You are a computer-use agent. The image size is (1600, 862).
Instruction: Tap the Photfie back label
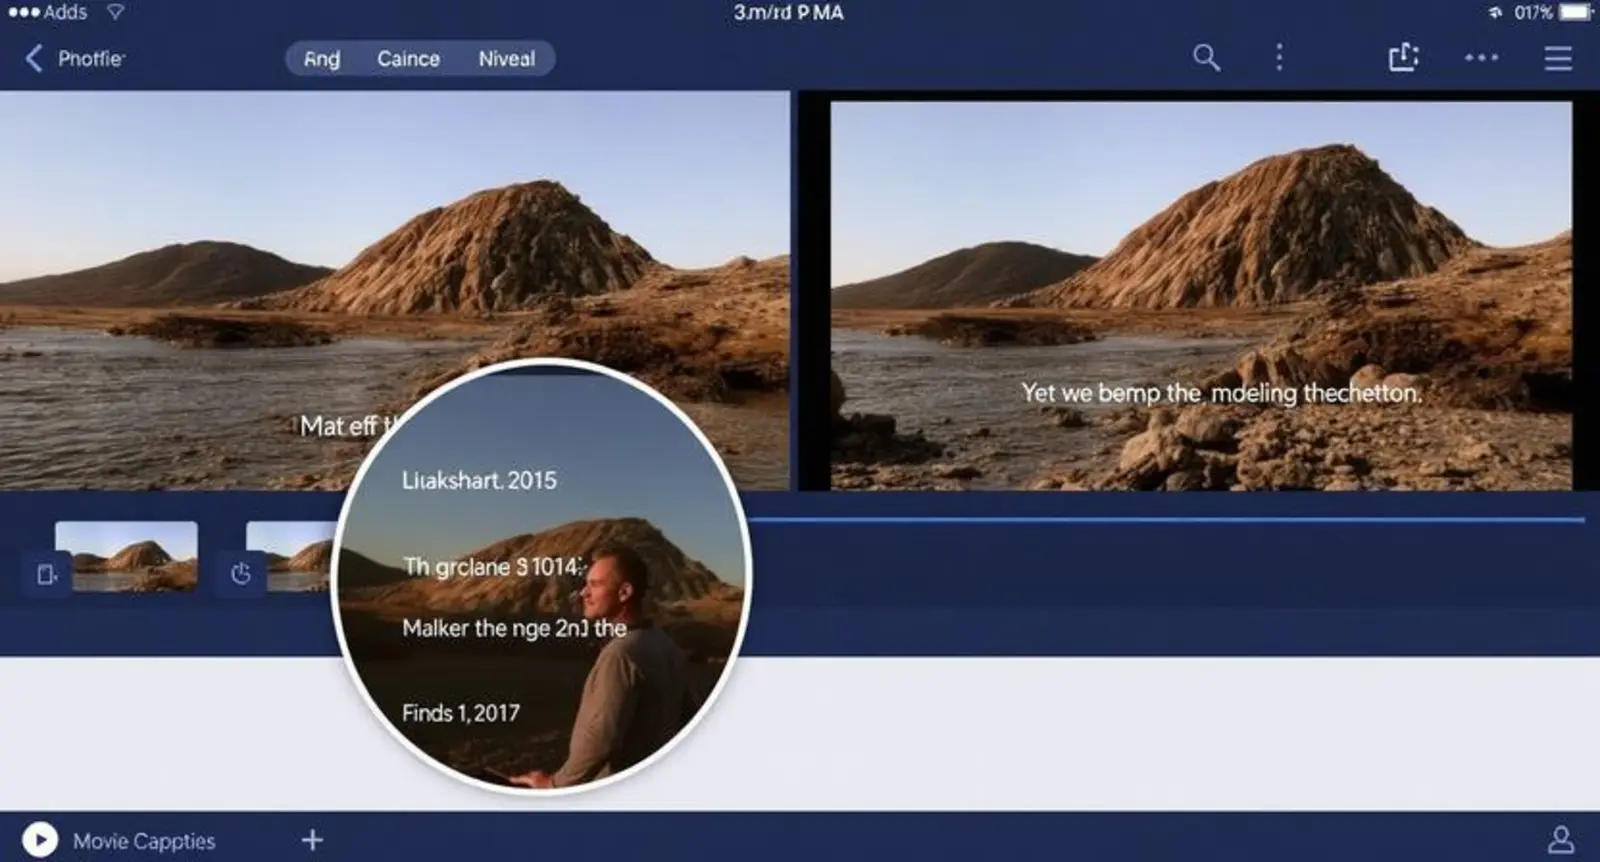(x=91, y=59)
